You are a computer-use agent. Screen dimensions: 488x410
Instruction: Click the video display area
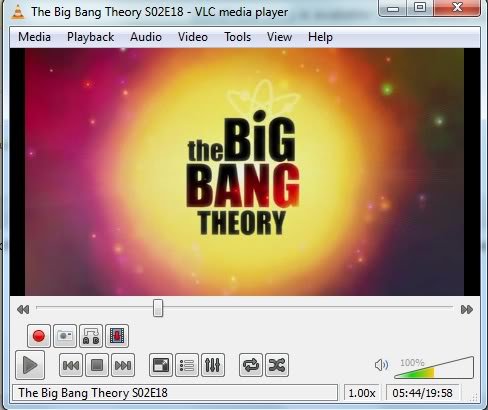(x=244, y=172)
